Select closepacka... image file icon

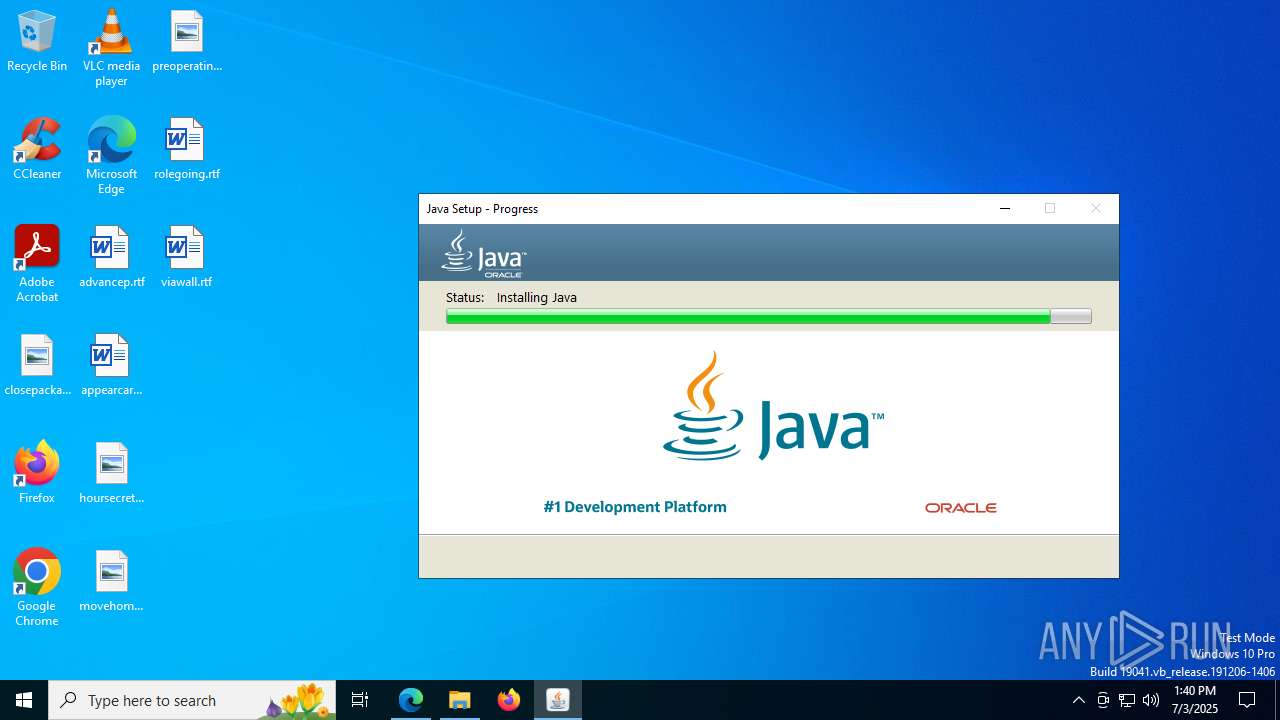pyautogui.click(x=37, y=365)
